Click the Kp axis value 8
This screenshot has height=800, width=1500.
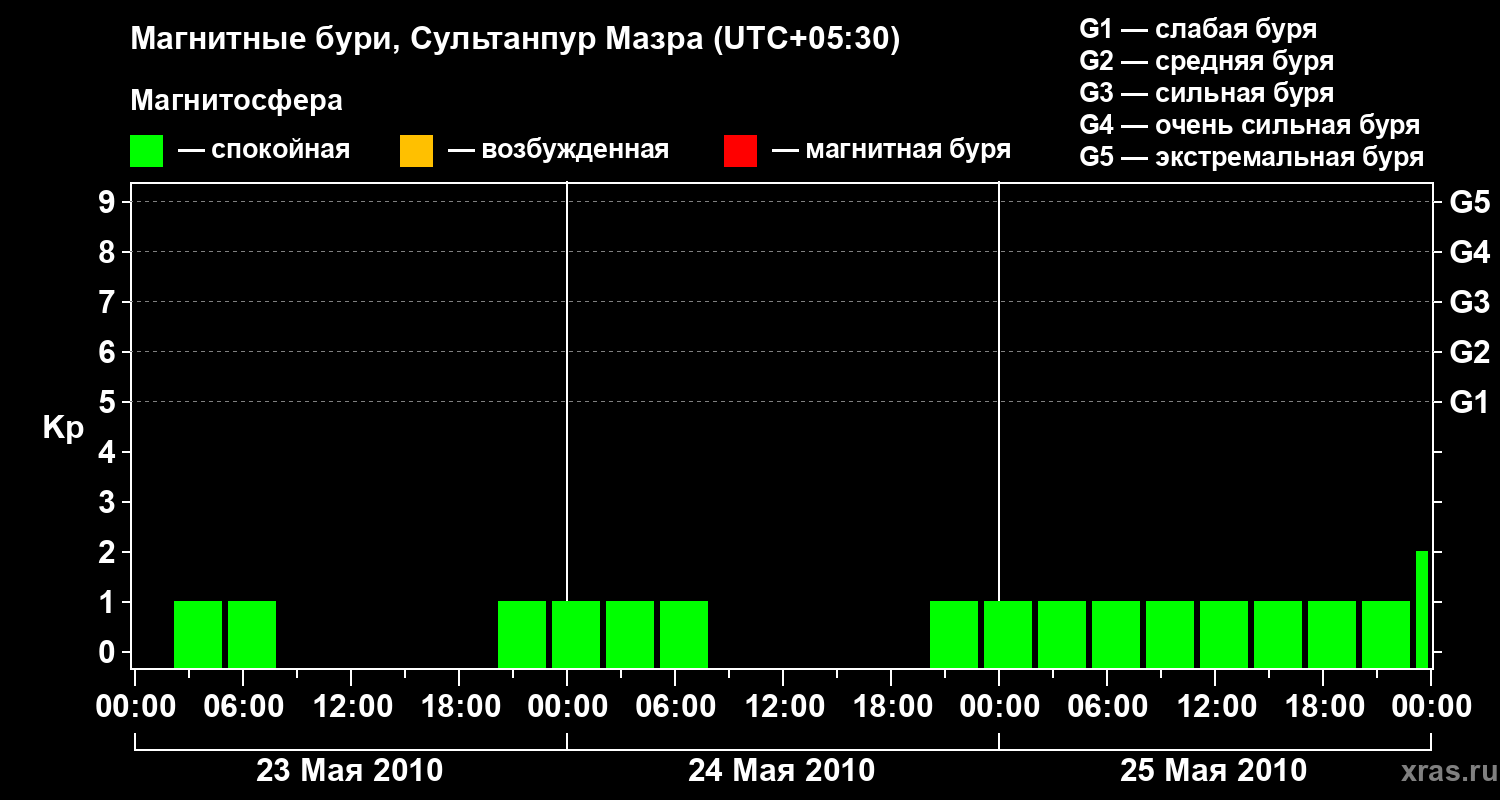pyautogui.click(x=109, y=252)
